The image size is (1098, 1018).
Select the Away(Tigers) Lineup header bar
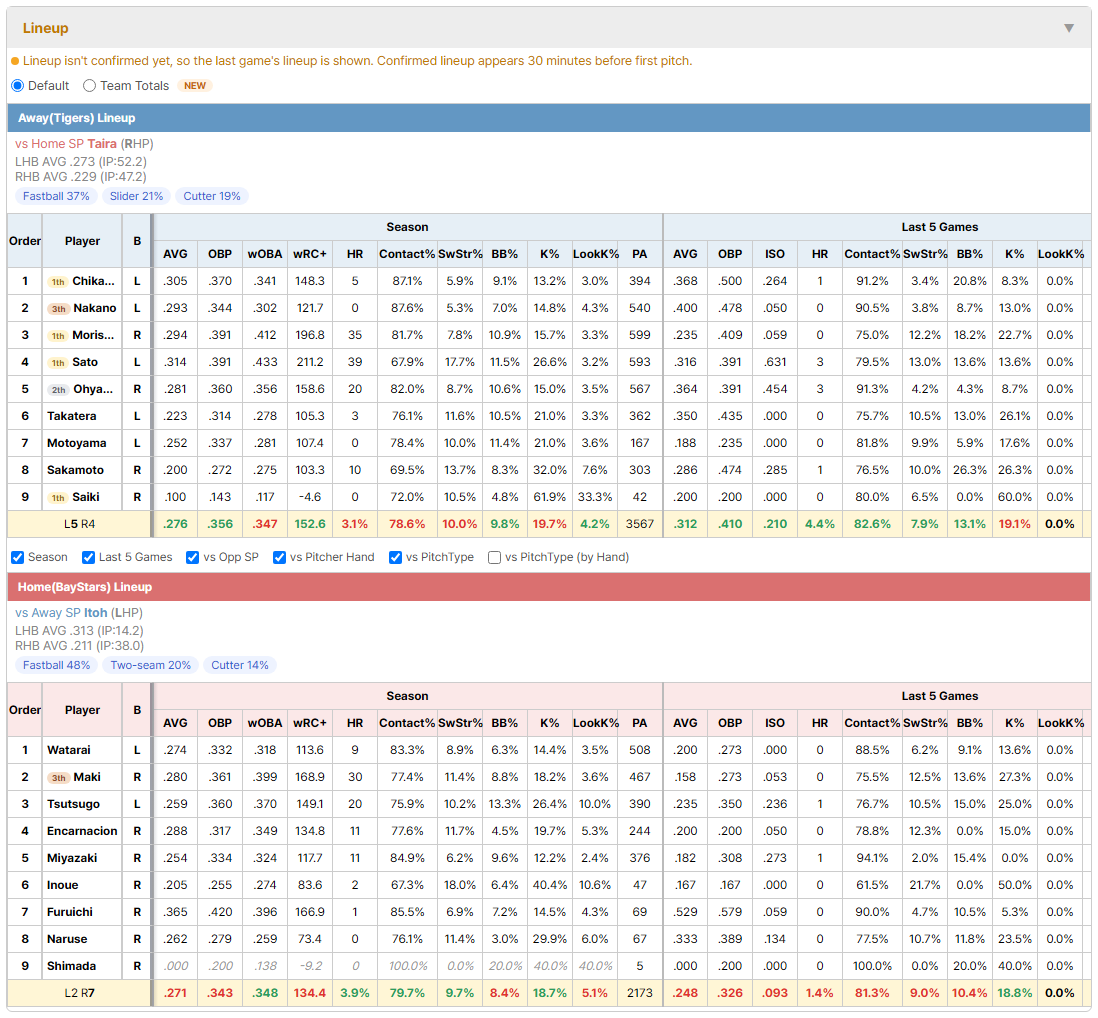pos(549,118)
